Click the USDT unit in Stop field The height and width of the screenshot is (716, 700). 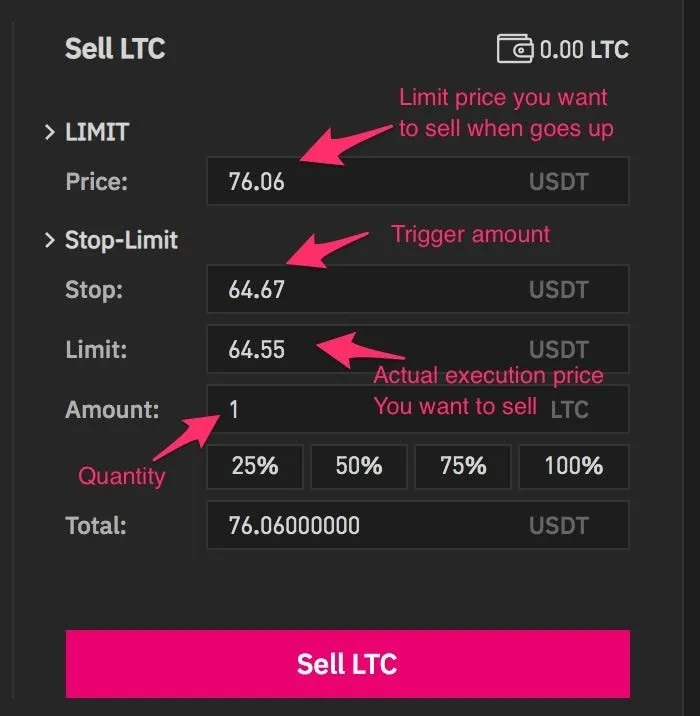click(x=559, y=290)
